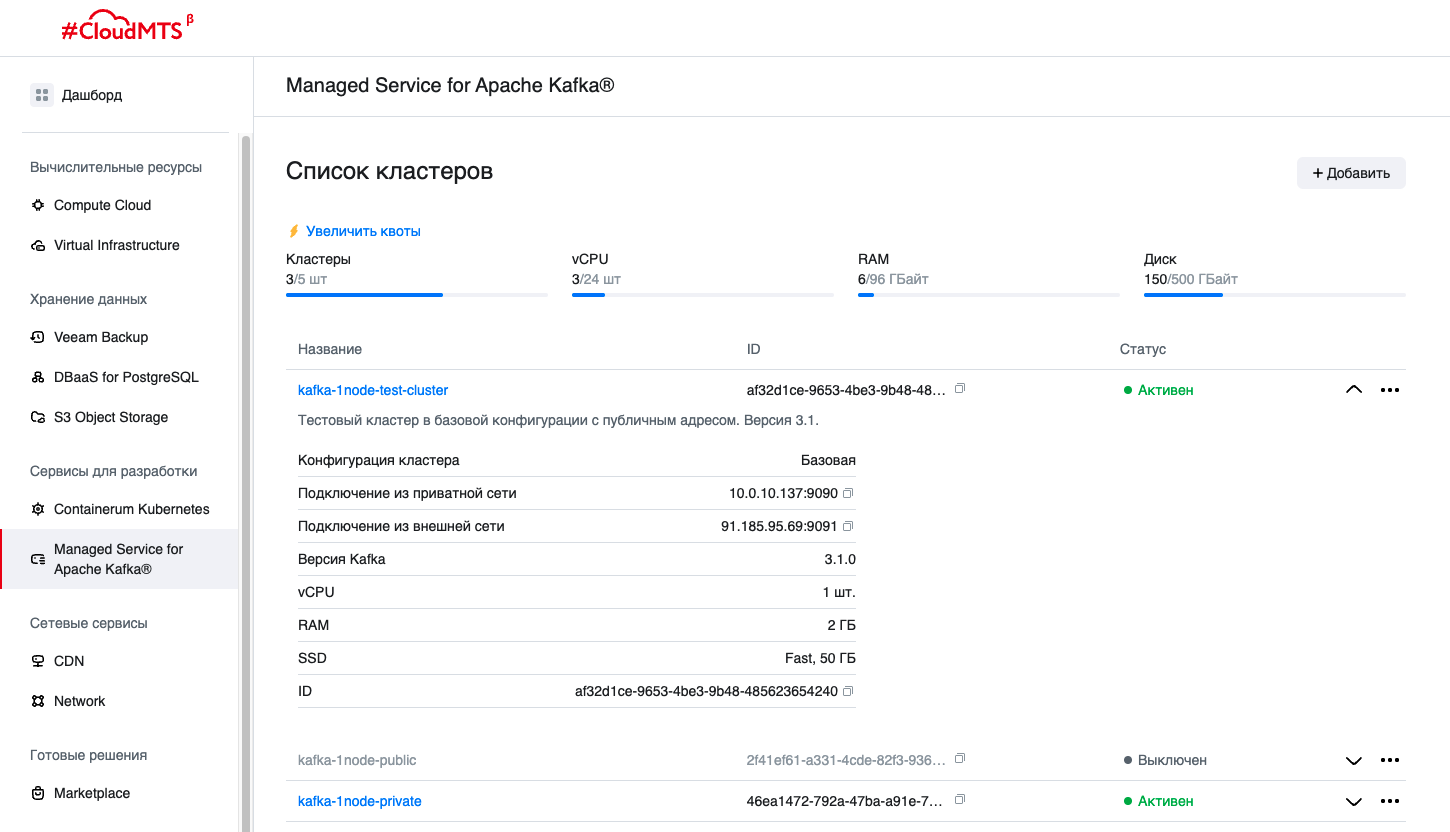Open three-dot menu for kafka-1node-test-cluster
The width and height of the screenshot is (1450, 832).
click(x=1389, y=390)
